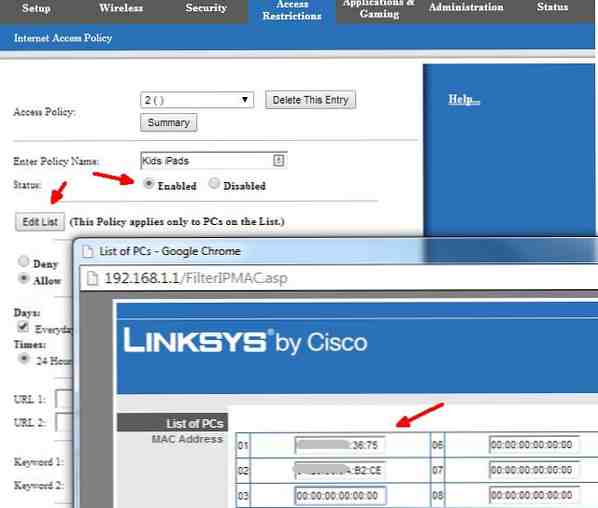598x508 pixels.
Task: Open the Access Policy dropdown
Action: (x=197, y=100)
